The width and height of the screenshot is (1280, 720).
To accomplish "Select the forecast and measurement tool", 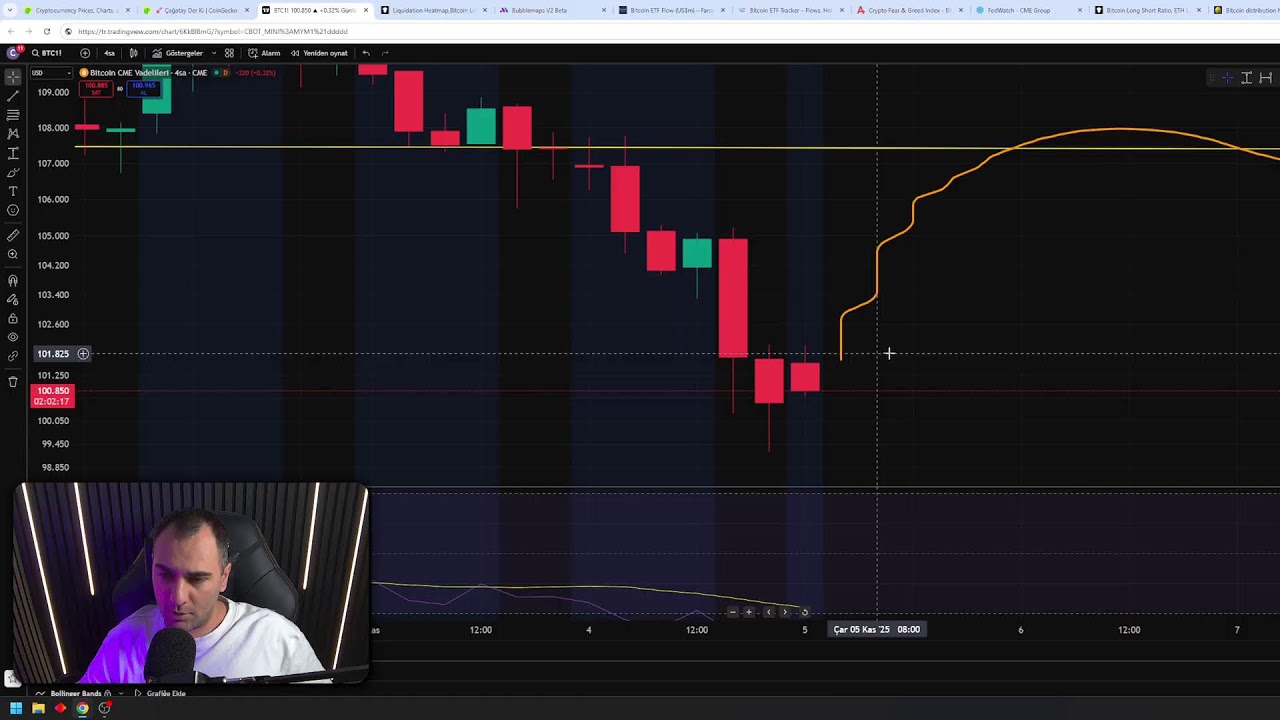I will click(x=13, y=153).
